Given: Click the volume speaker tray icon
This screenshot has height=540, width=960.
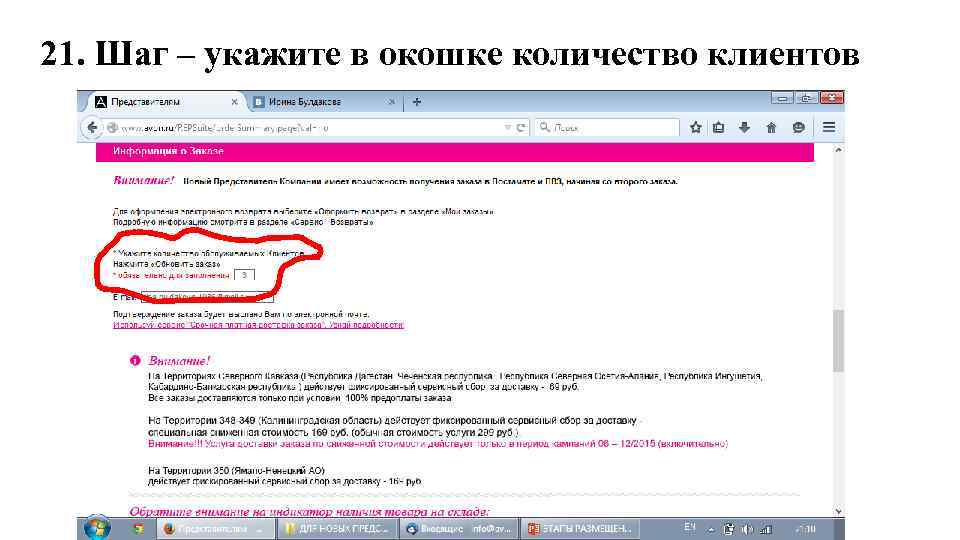Looking at the screenshot, I should (x=747, y=529).
